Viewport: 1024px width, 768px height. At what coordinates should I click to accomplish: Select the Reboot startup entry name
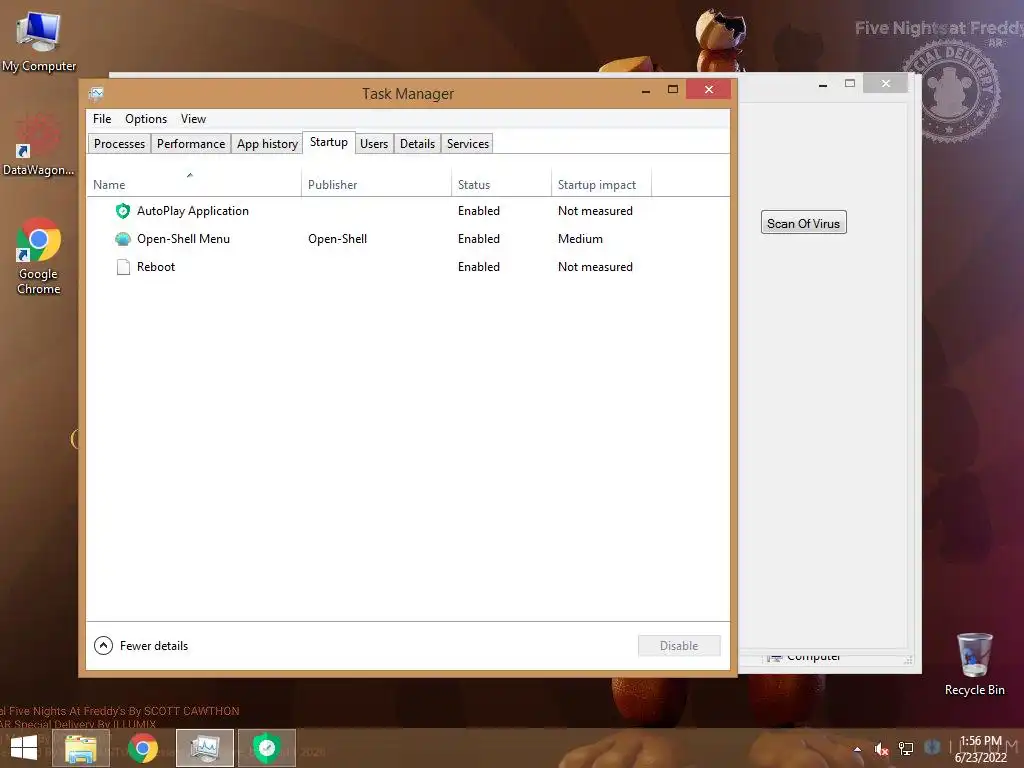pyautogui.click(x=156, y=267)
